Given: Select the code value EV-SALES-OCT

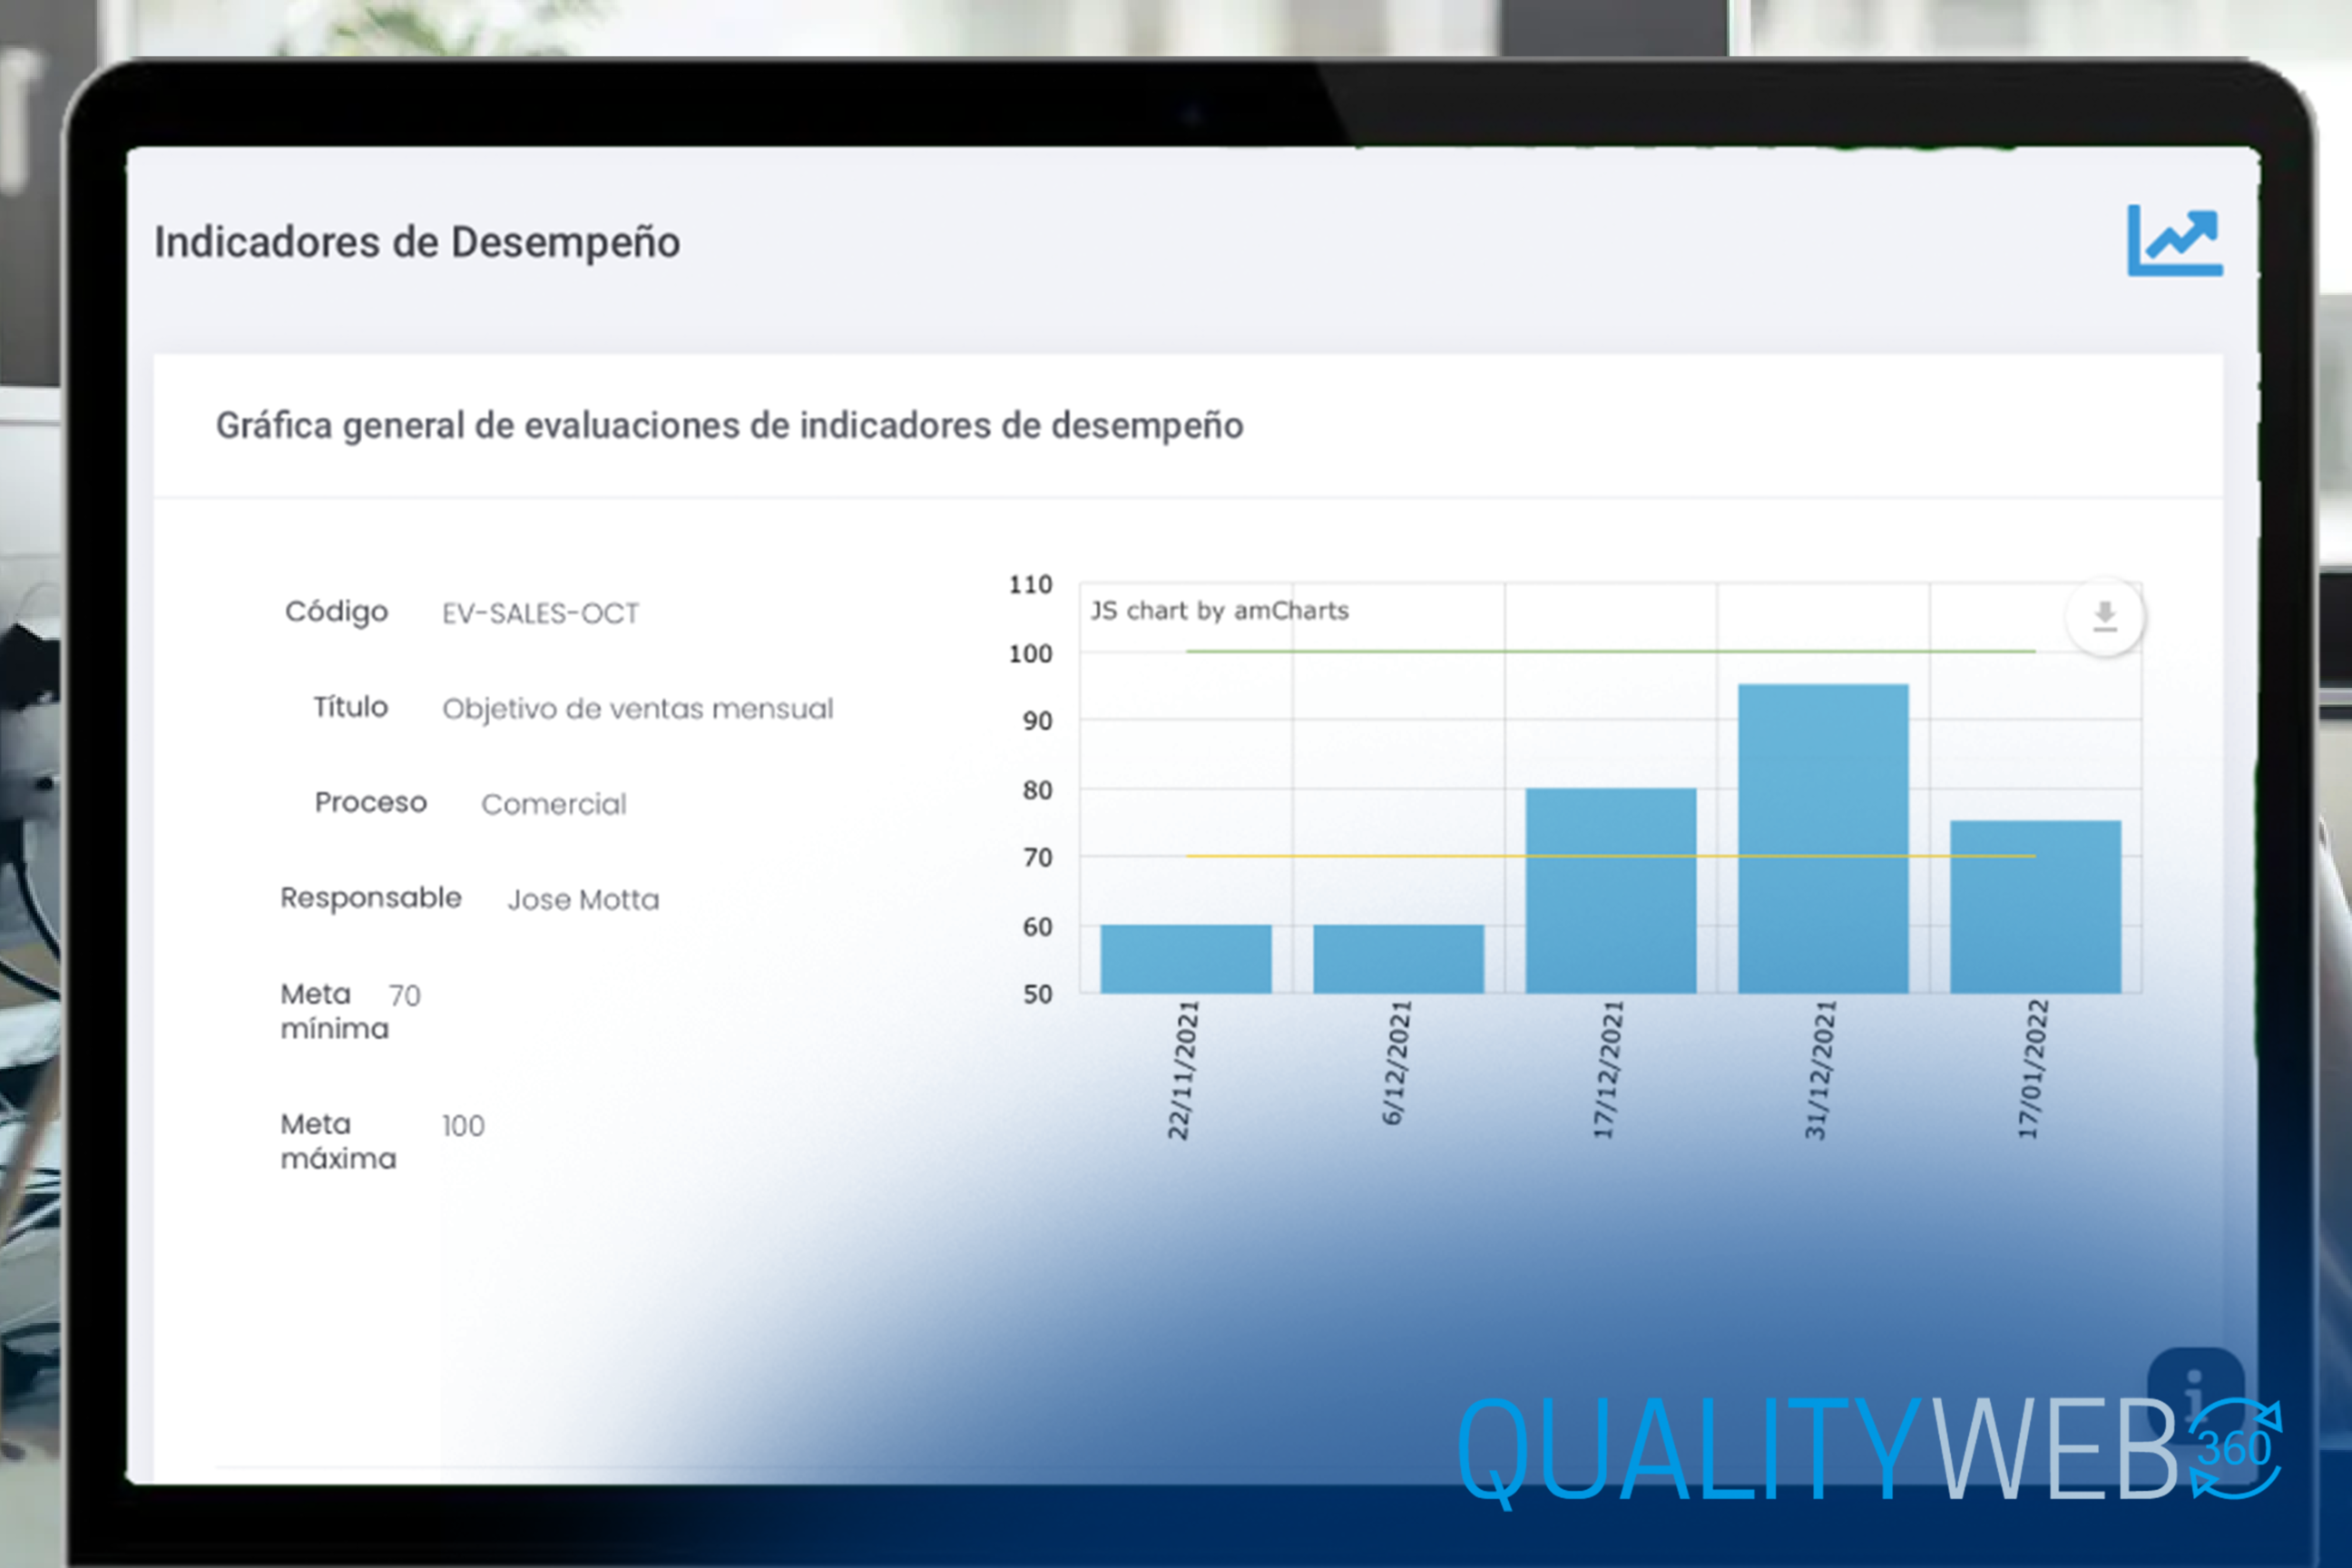Looking at the screenshot, I should point(540,613).
